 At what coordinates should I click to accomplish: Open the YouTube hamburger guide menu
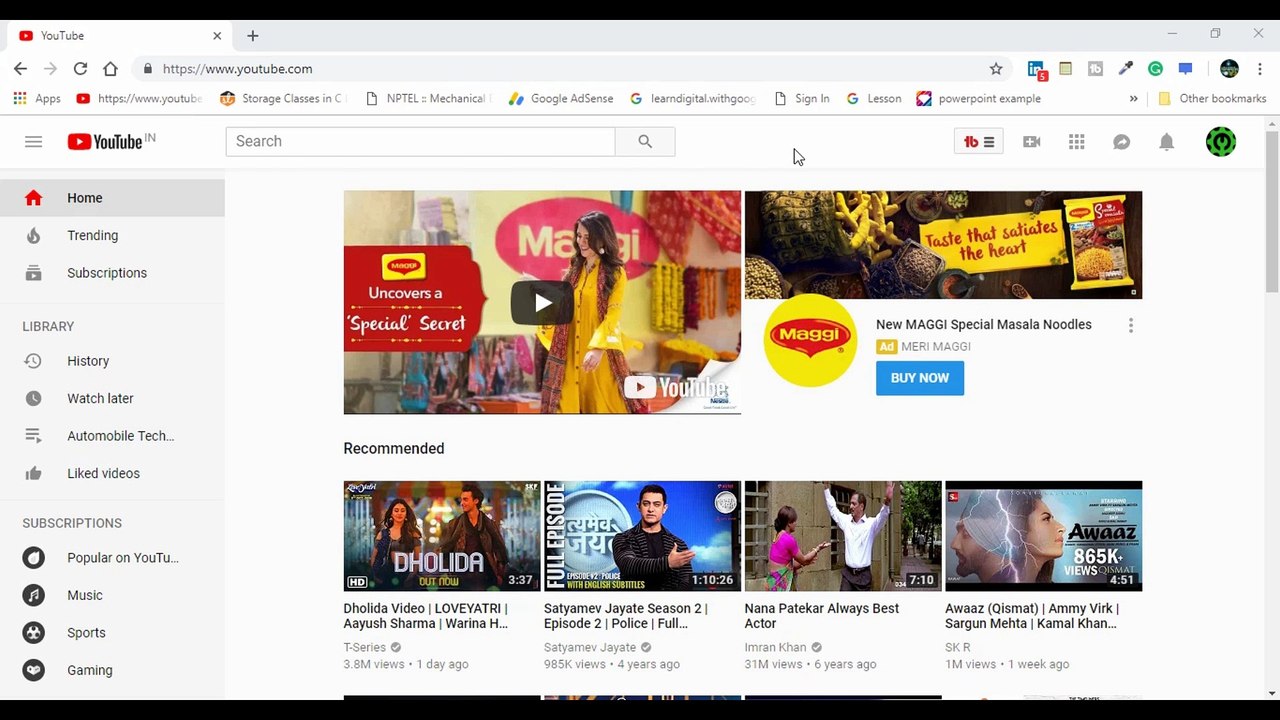34,142
